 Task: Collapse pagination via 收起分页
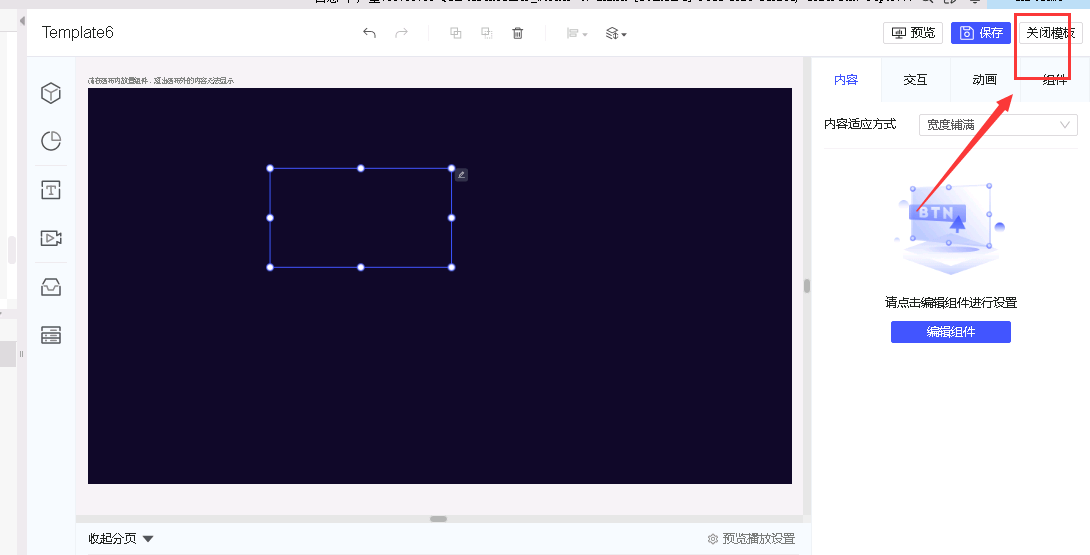click(120, 538)
